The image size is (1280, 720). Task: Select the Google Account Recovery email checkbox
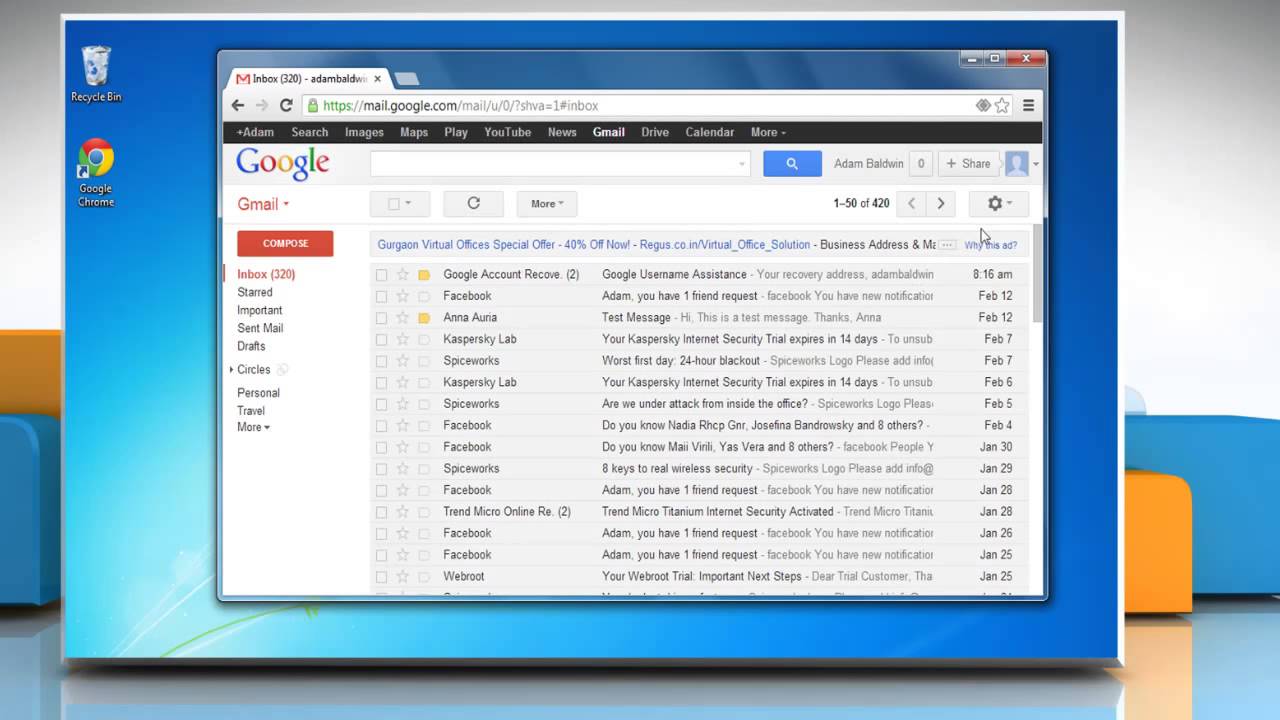381,274
